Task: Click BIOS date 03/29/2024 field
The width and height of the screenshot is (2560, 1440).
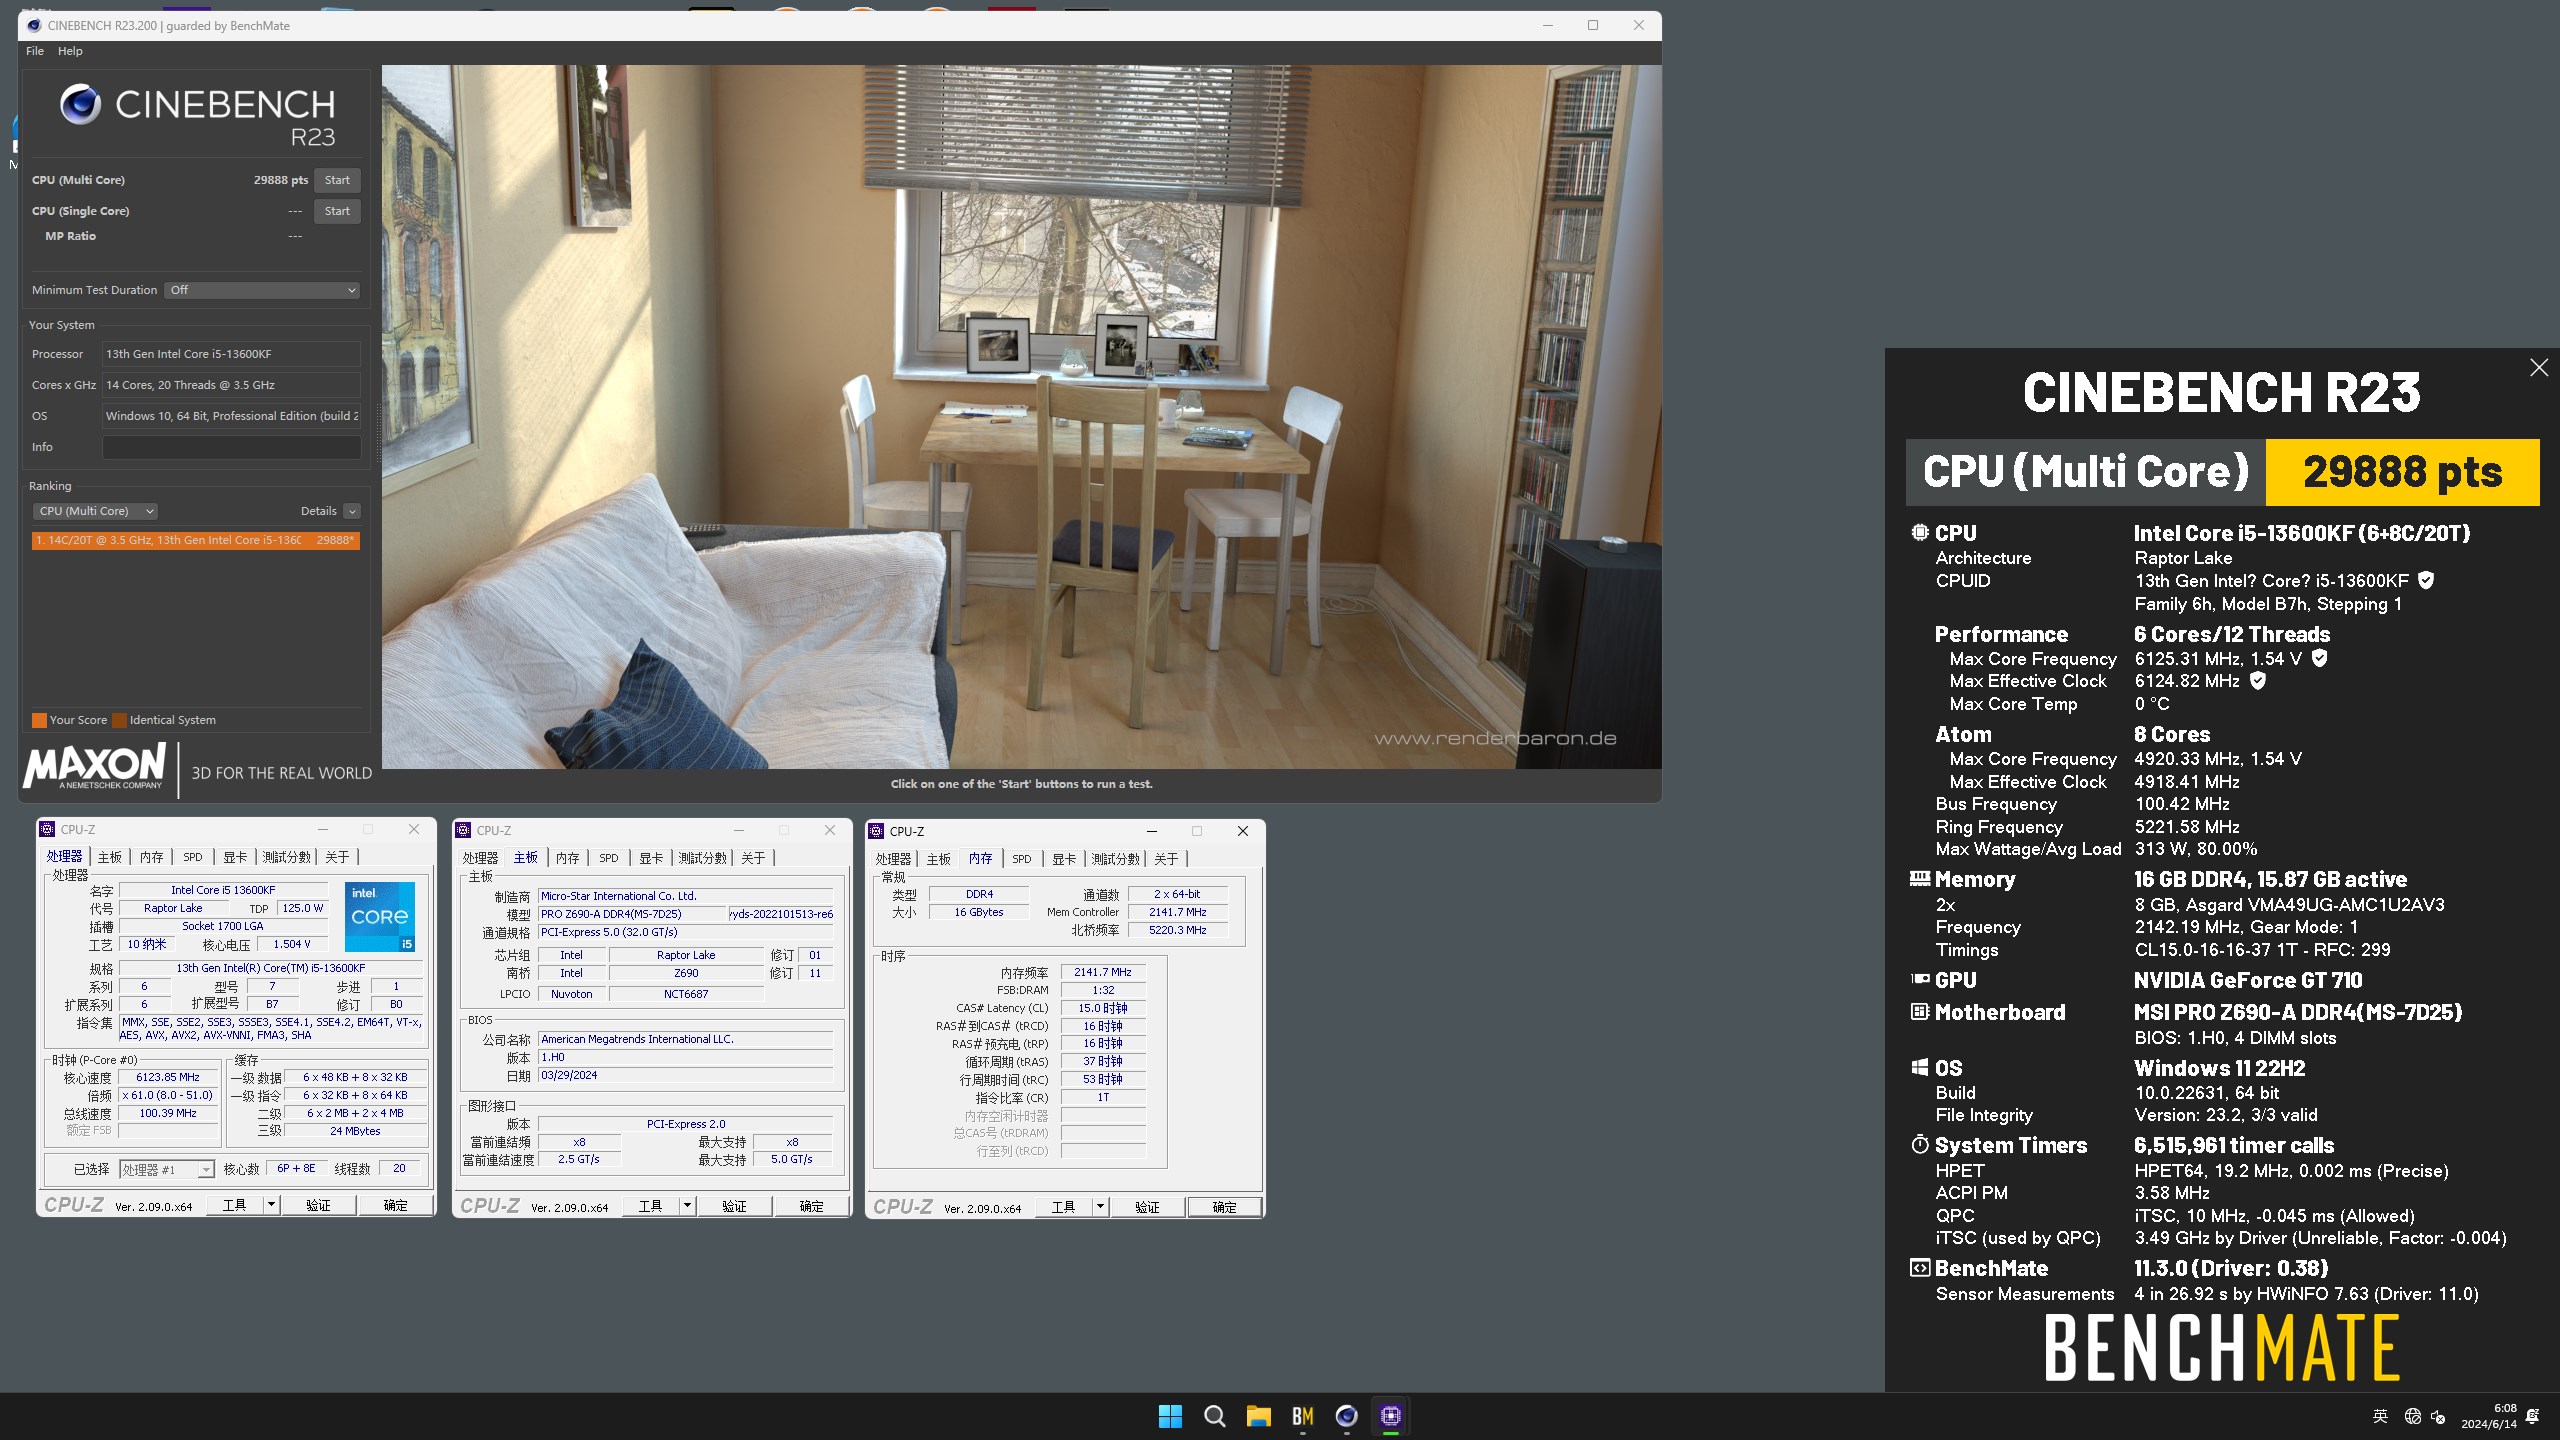Action: coord(686,1075)
